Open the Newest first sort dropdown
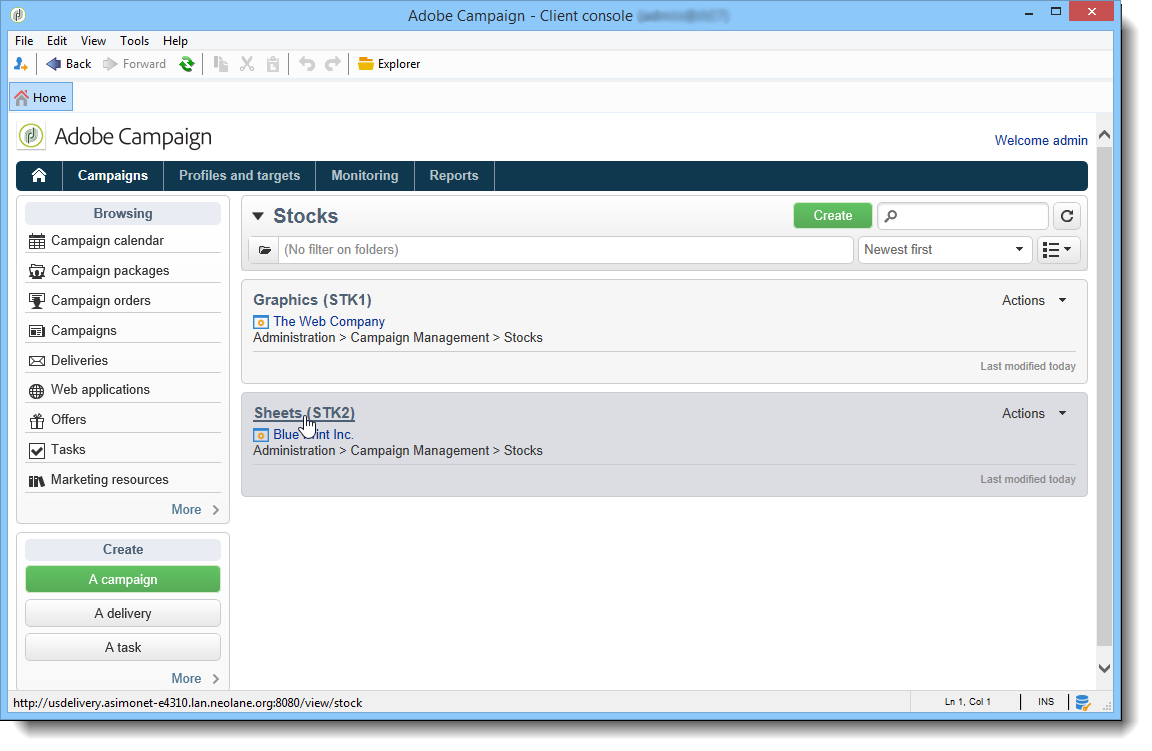The height and width of the screenshot is (751, 1152). coord(945,250)
